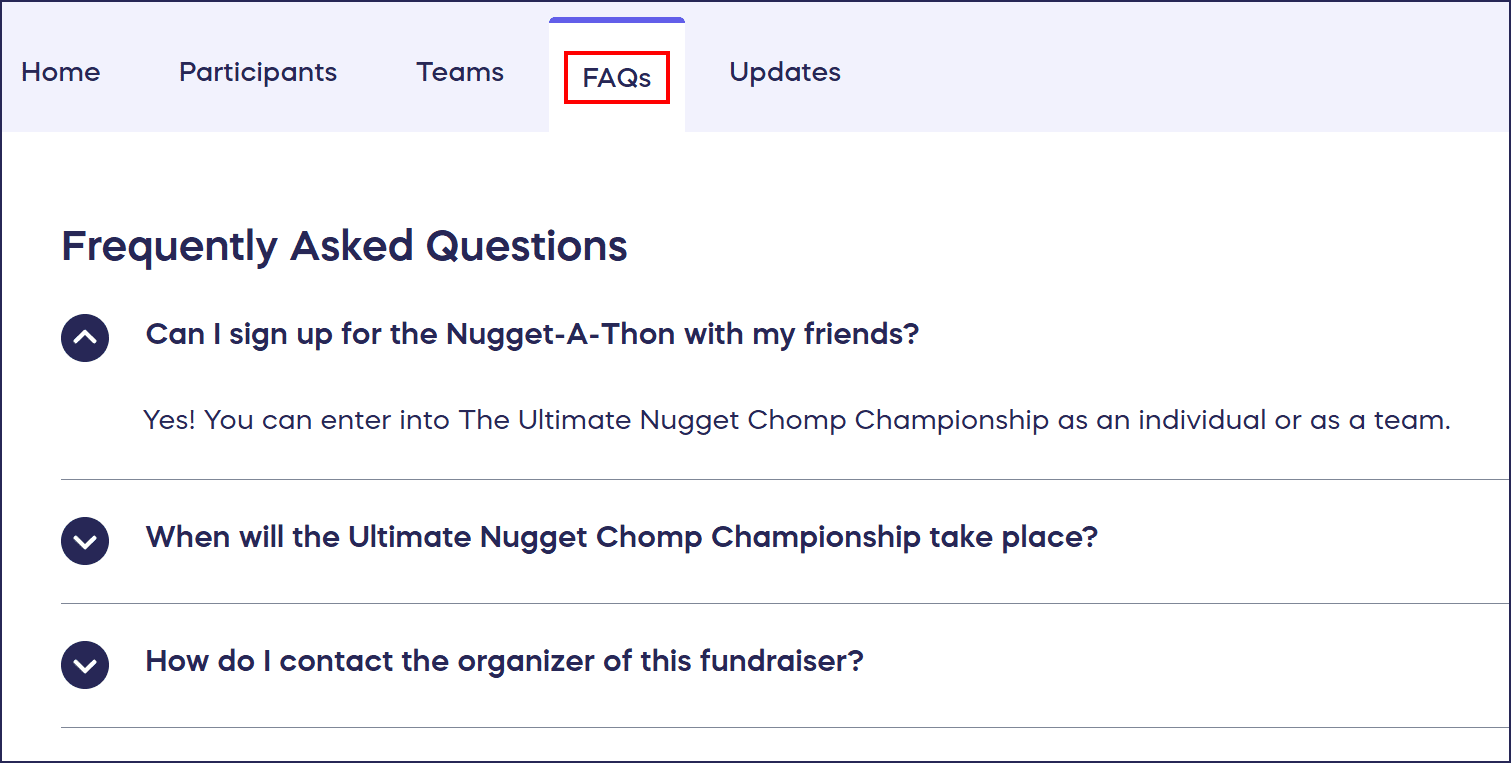Click "How do I contact the organizer" question text

(504, 661)
